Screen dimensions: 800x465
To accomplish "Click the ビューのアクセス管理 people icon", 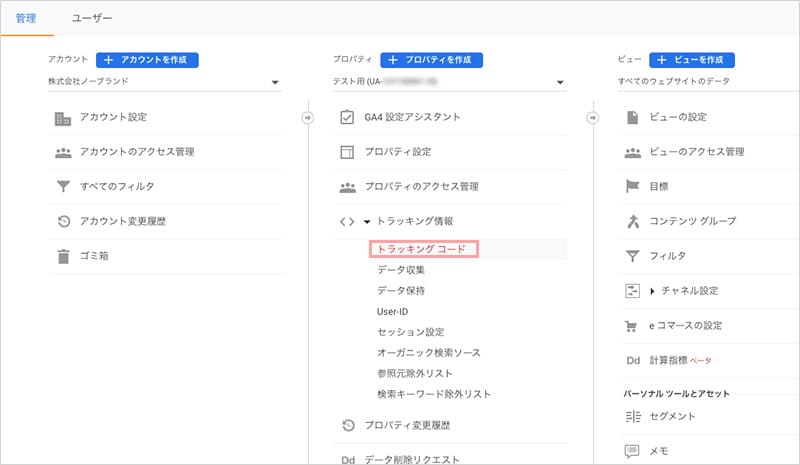I will 633,152.
